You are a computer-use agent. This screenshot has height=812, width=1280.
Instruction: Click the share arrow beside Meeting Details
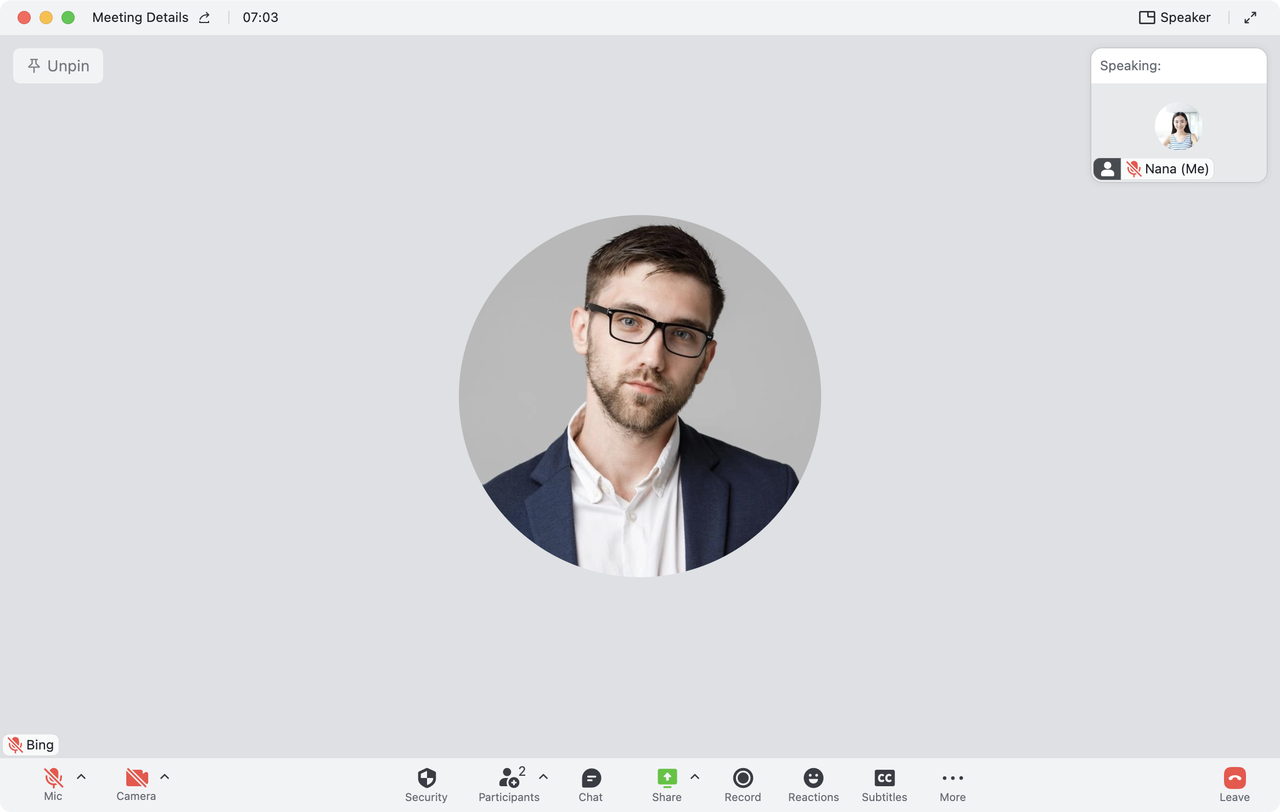tap(205, 18)
